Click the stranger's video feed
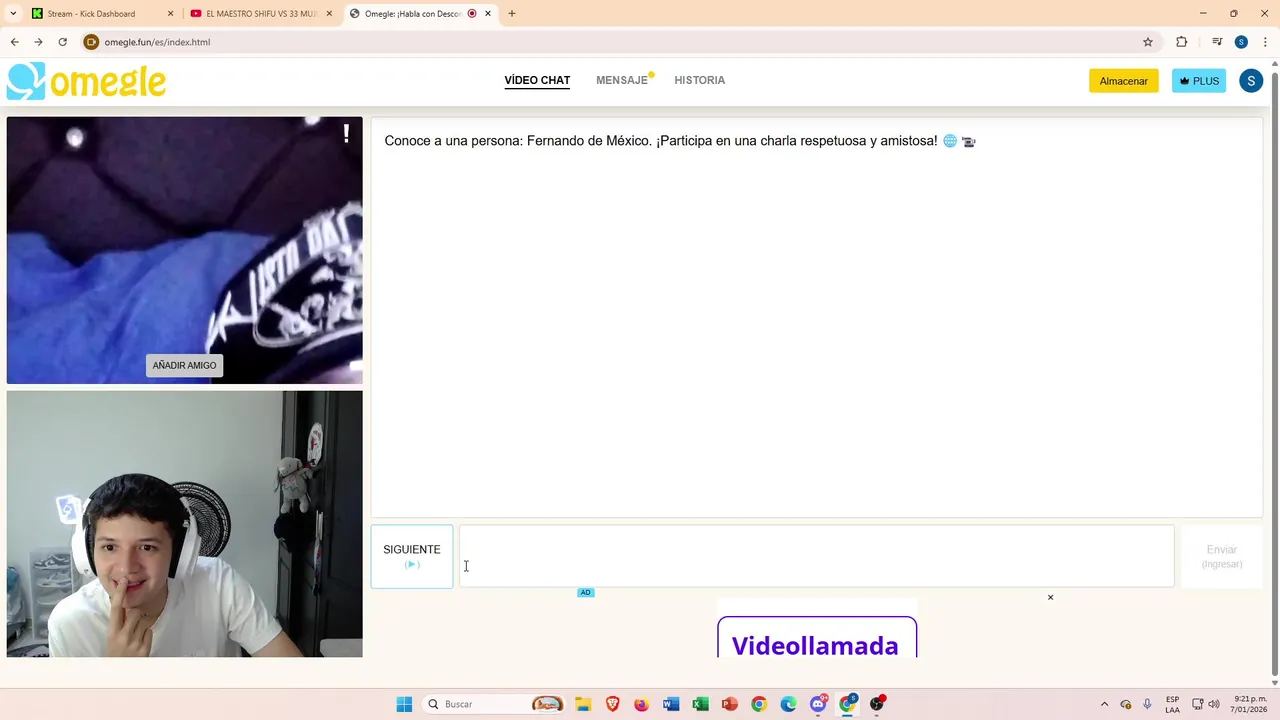 click(185, 250)
